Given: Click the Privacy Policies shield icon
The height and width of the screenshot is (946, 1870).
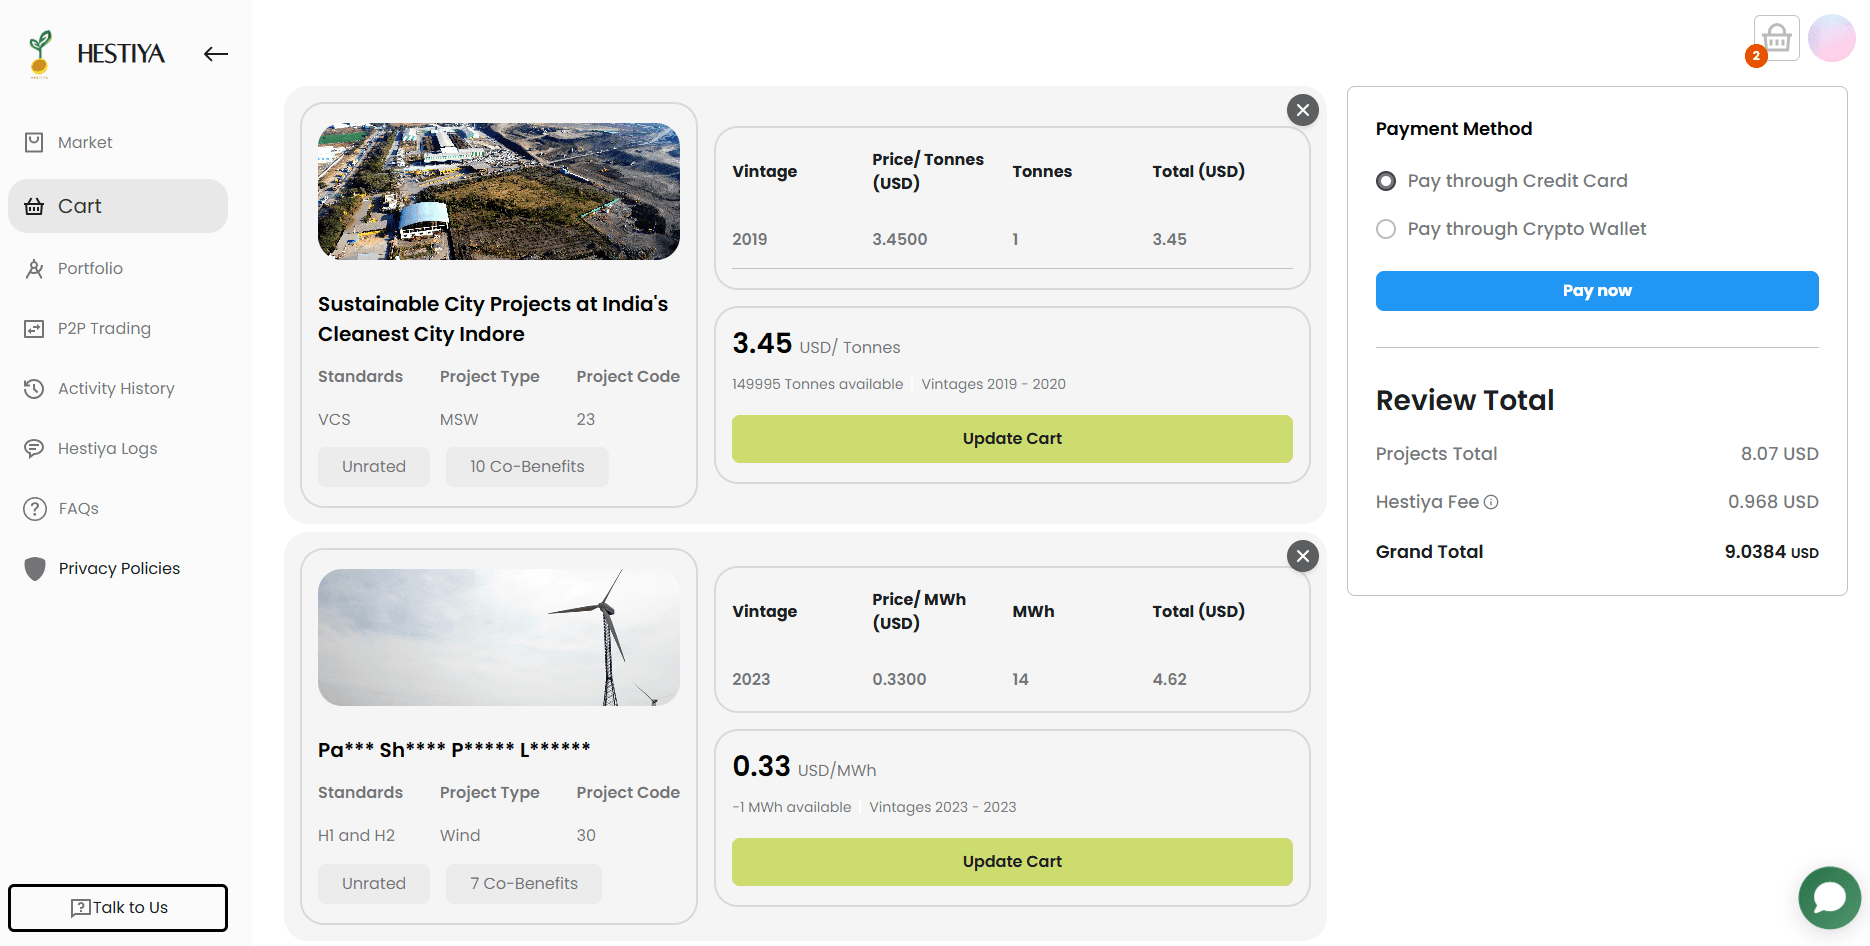Looking at the screenshot, I should (35, 568).
